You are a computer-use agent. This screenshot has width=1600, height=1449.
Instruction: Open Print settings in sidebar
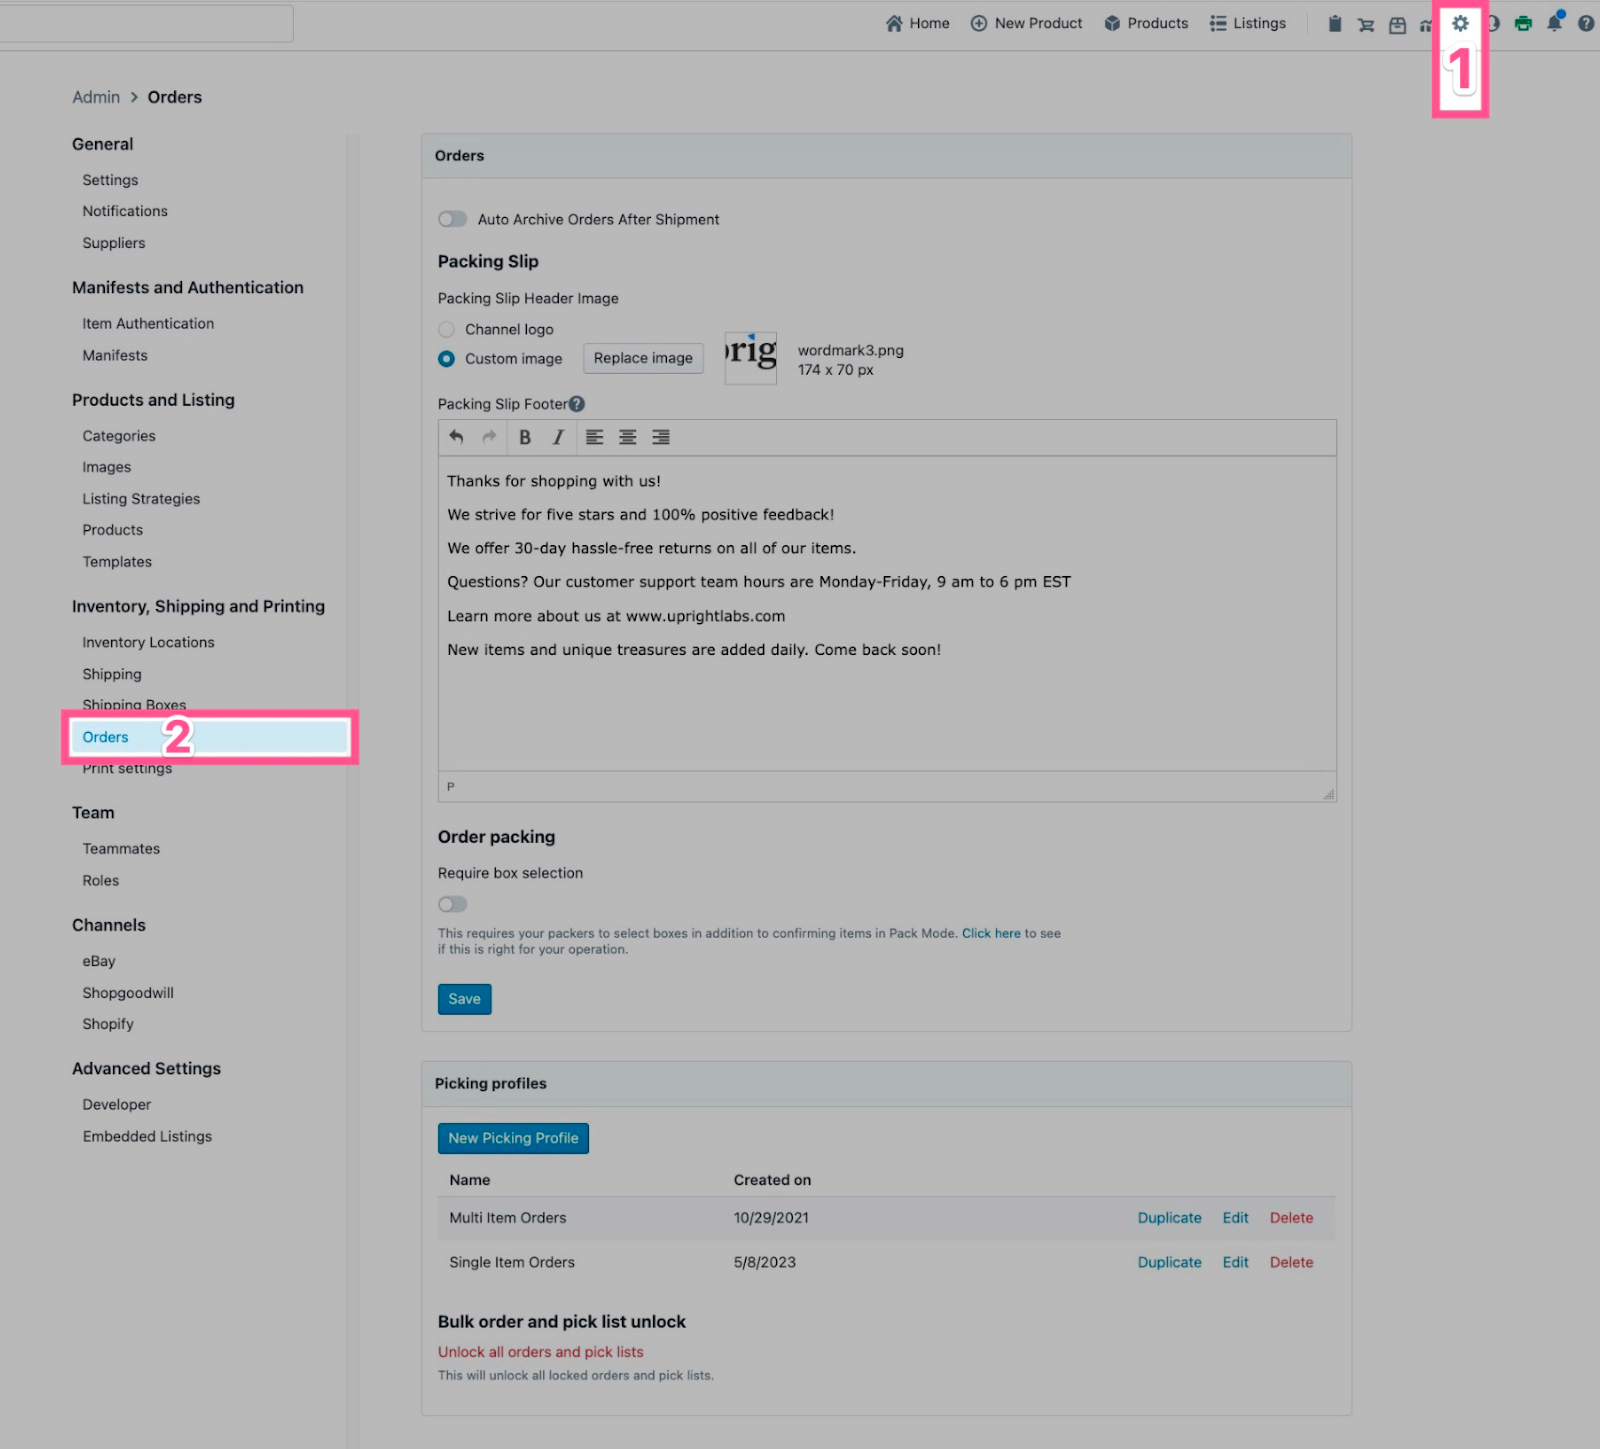pyautogui.click(x=127, y=769)
